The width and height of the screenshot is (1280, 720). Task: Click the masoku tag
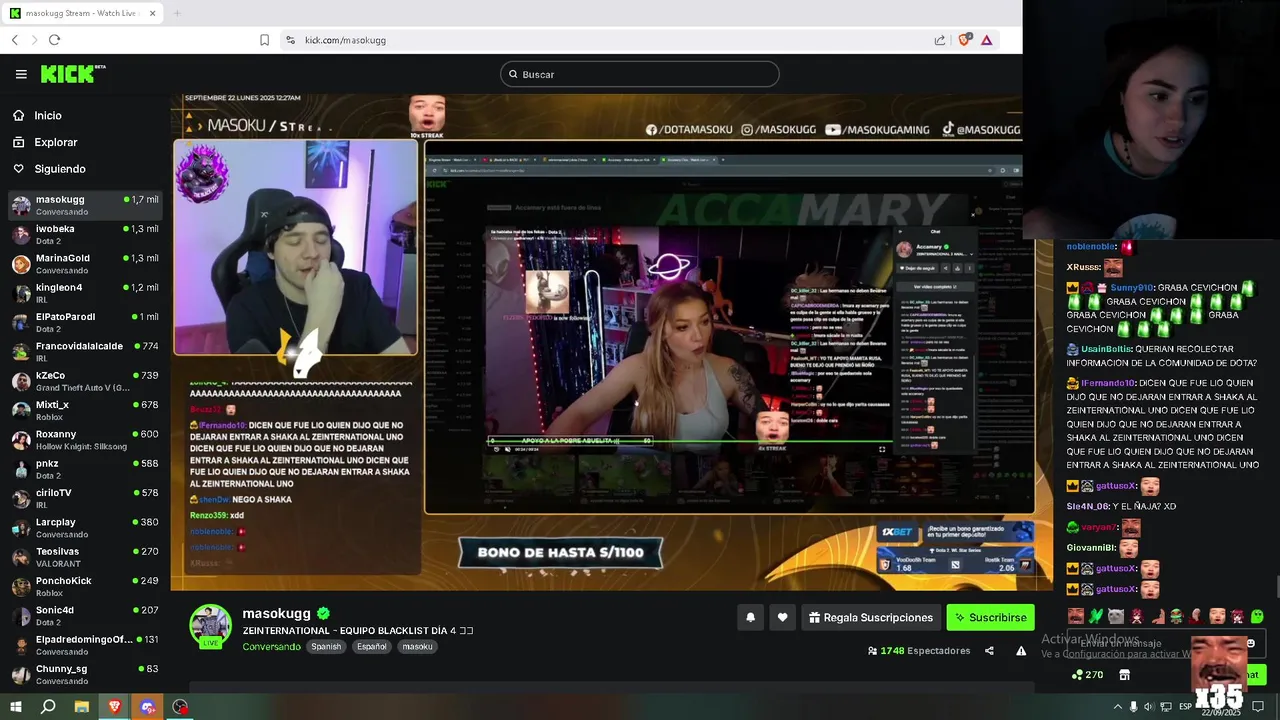[x=417, y=646]
